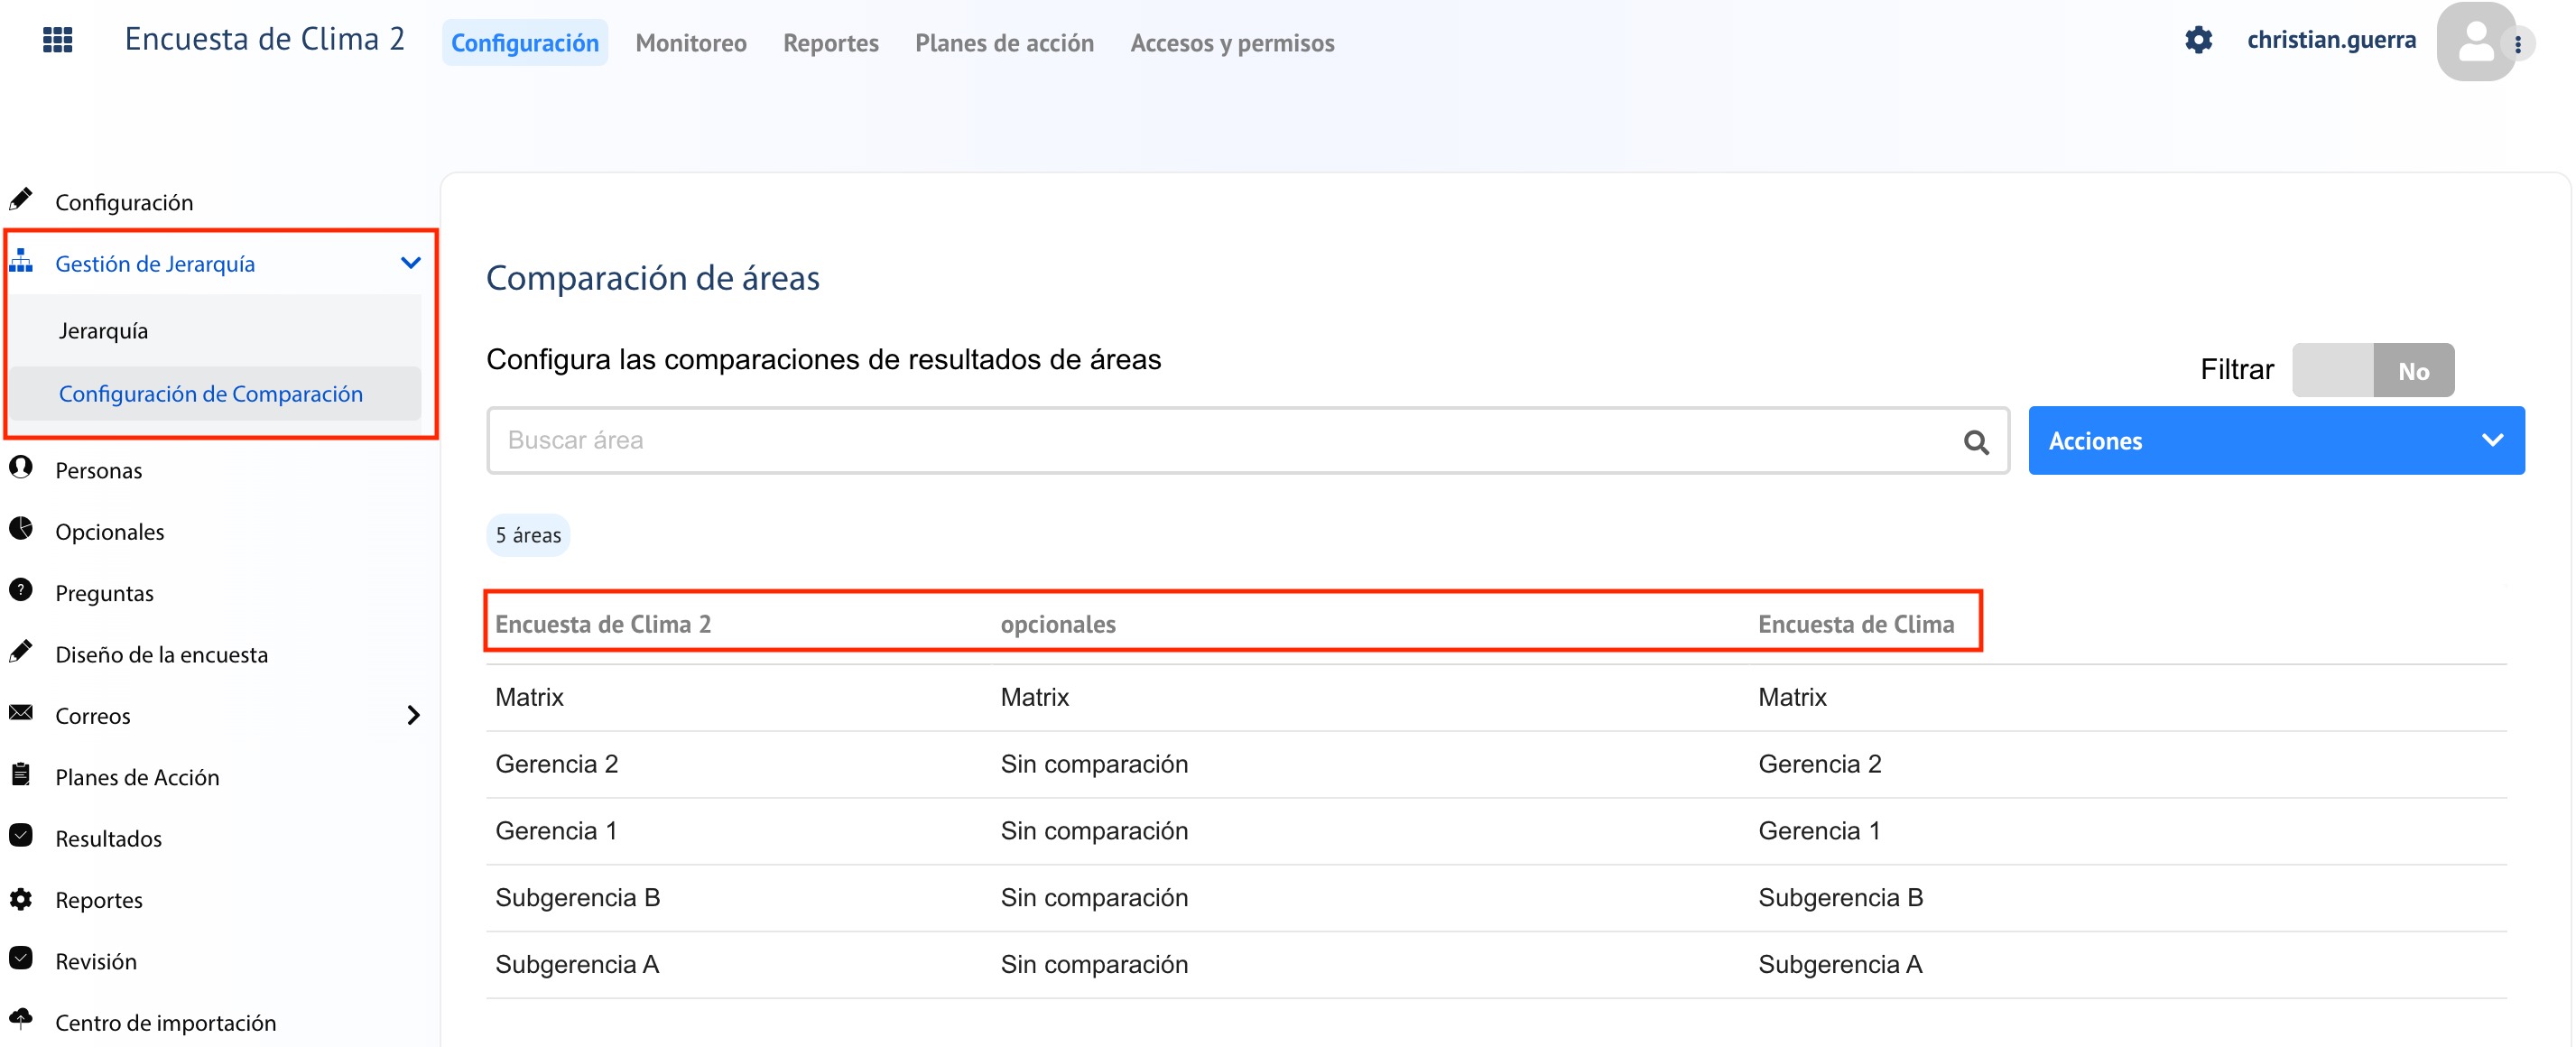Click the Revisión checkmark icon

(x=21, y=959)
